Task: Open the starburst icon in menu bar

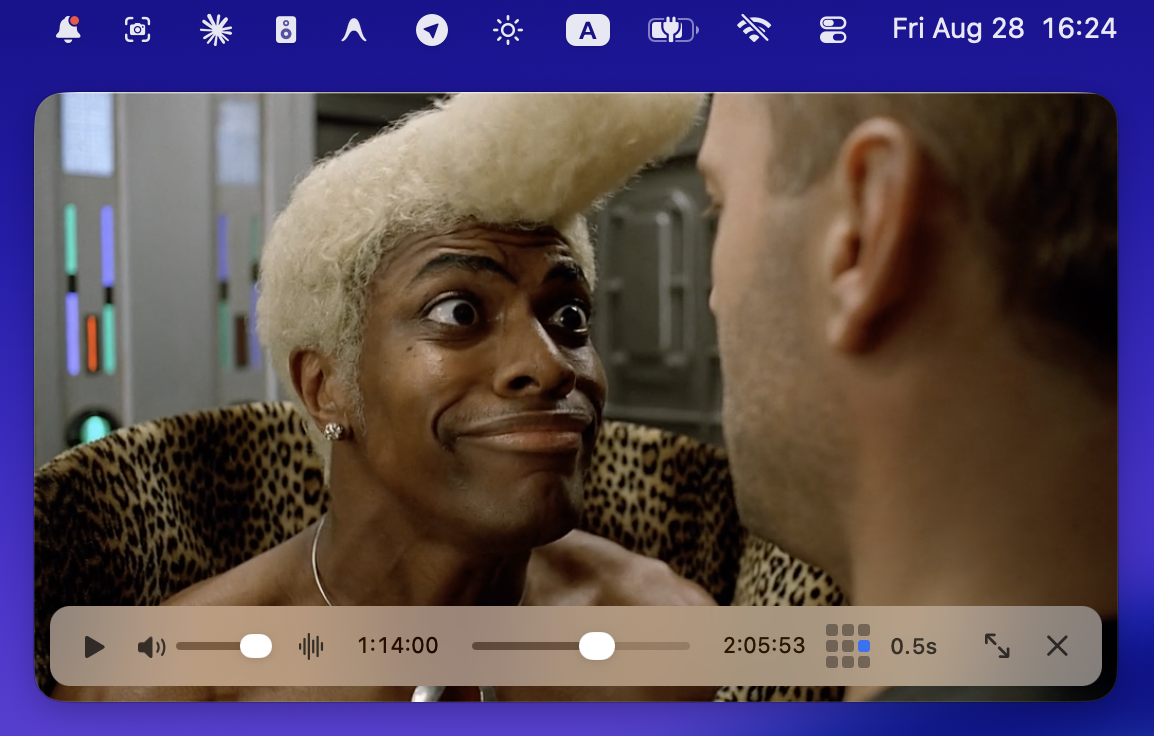Action: coord(216,30)
